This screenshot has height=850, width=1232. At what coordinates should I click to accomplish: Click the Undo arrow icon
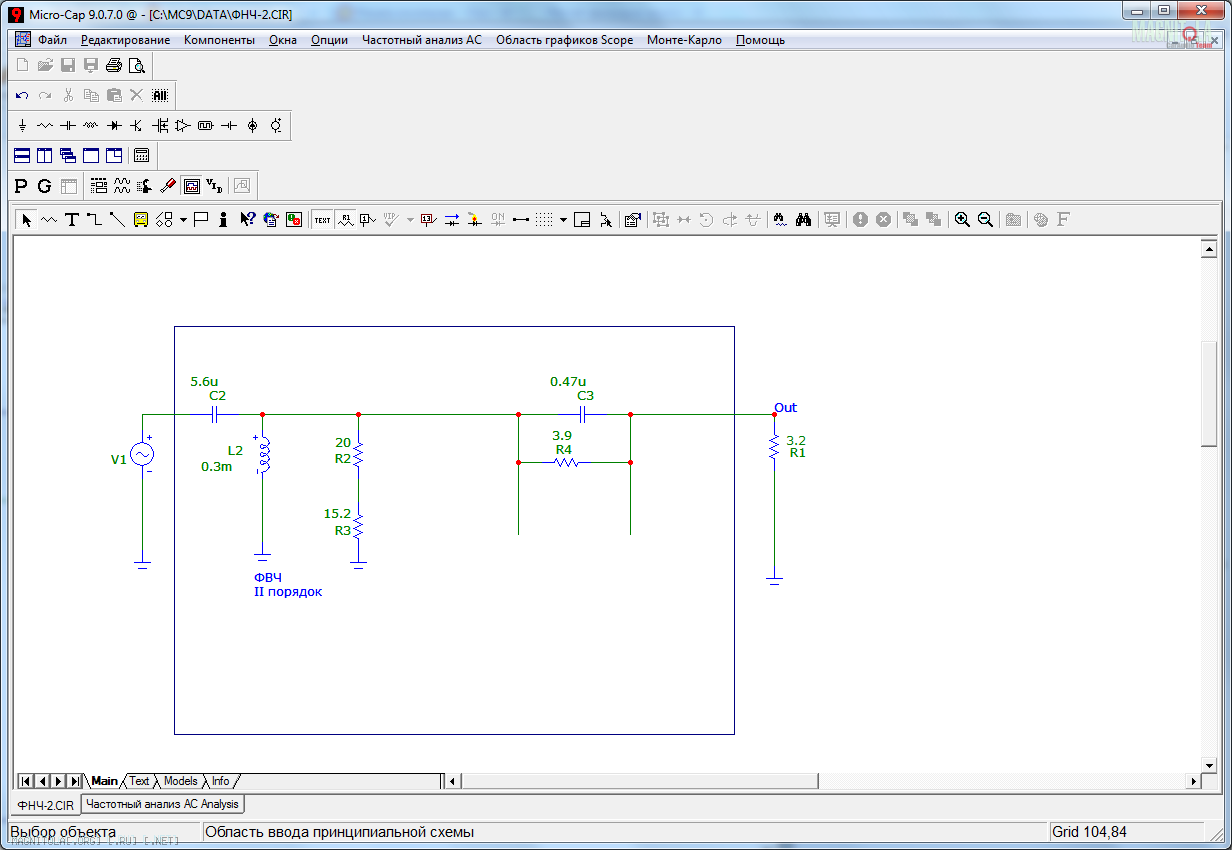22,95
